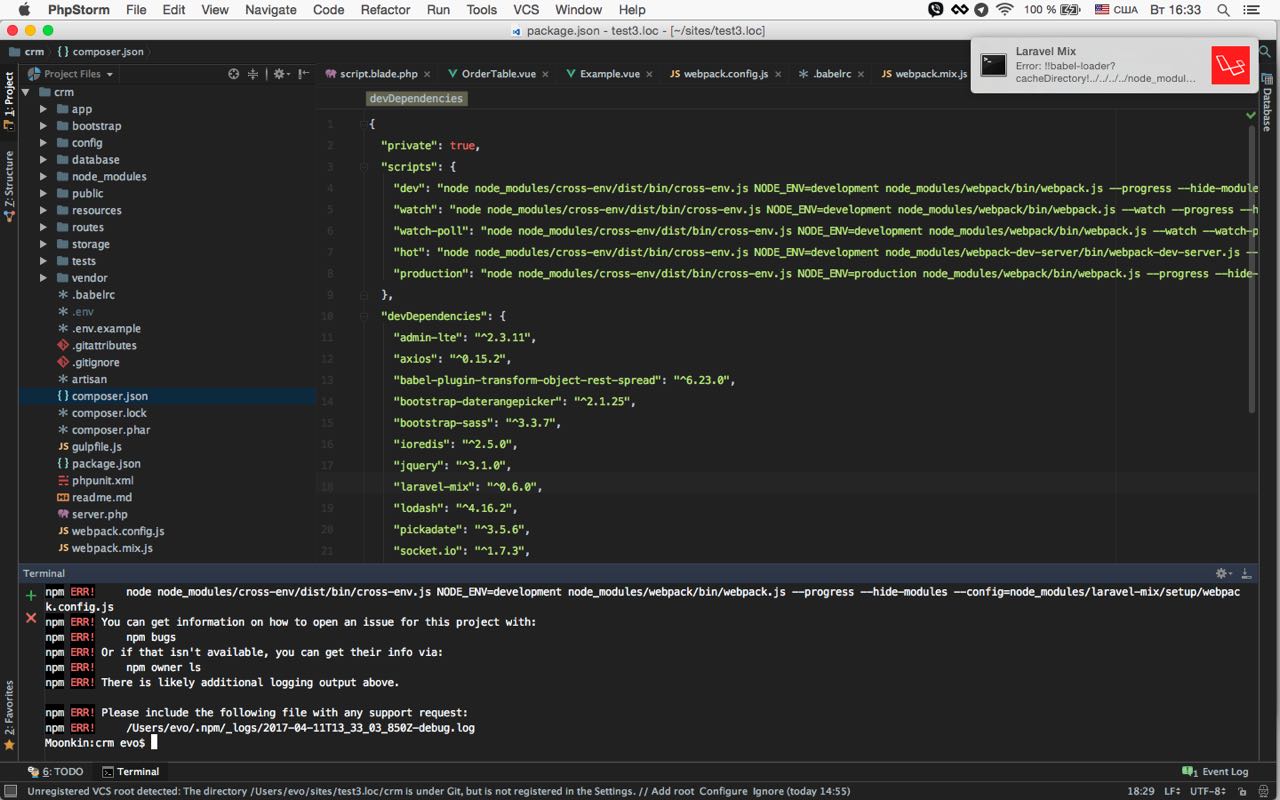Expand the node_modules folder
Image resolution: width=1280 pixels, height=800 pixels.
click(x=43, y=176)
